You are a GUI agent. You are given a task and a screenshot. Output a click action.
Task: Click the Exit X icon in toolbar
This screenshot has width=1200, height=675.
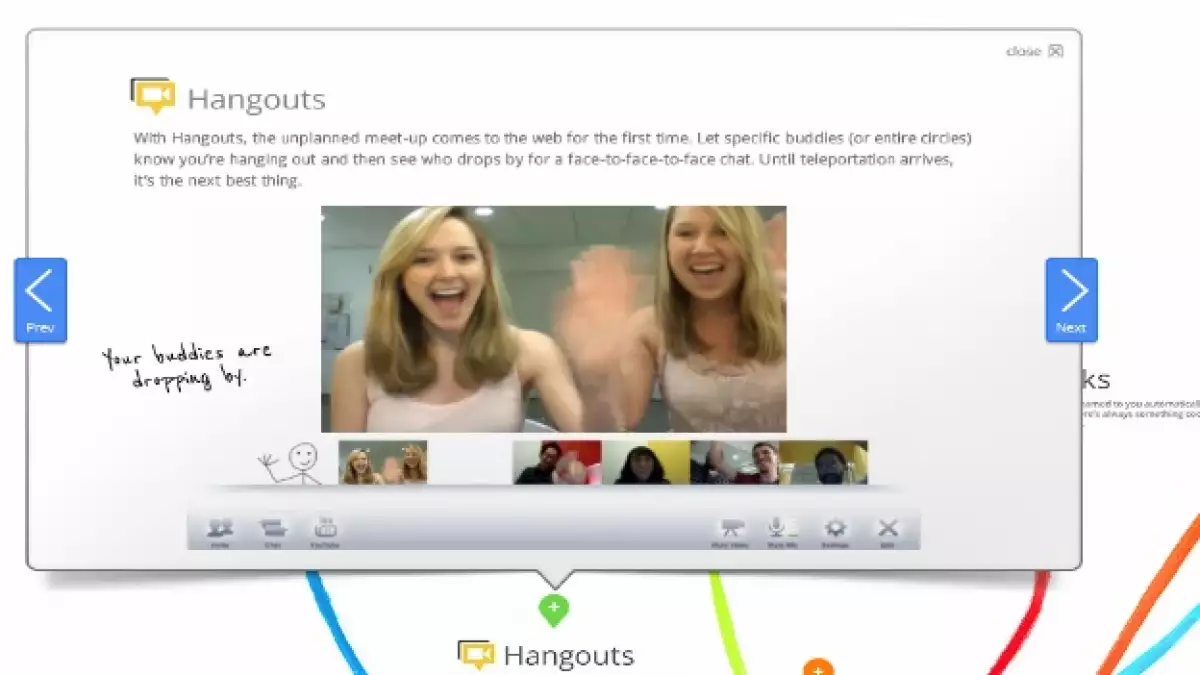point(887,529)
